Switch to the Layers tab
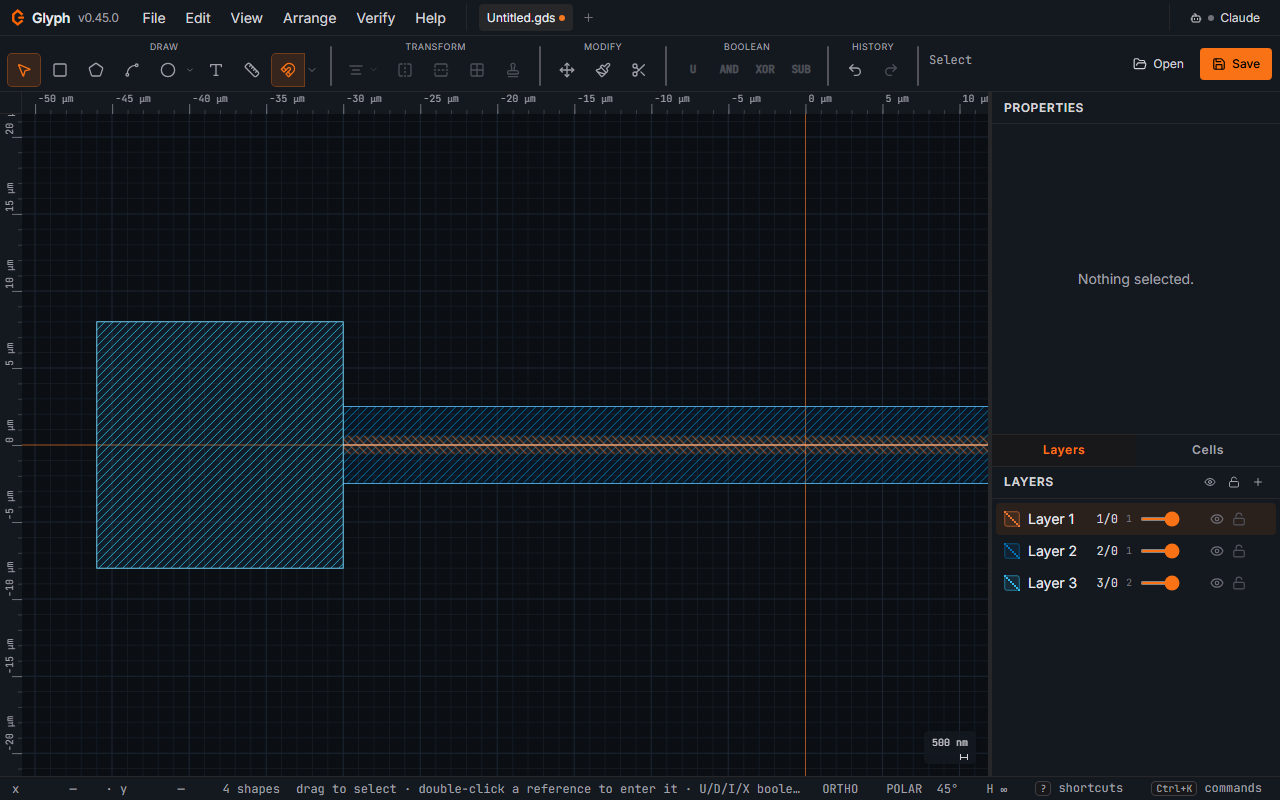Screen dimensions: 1280x800 pos(1064,450)
